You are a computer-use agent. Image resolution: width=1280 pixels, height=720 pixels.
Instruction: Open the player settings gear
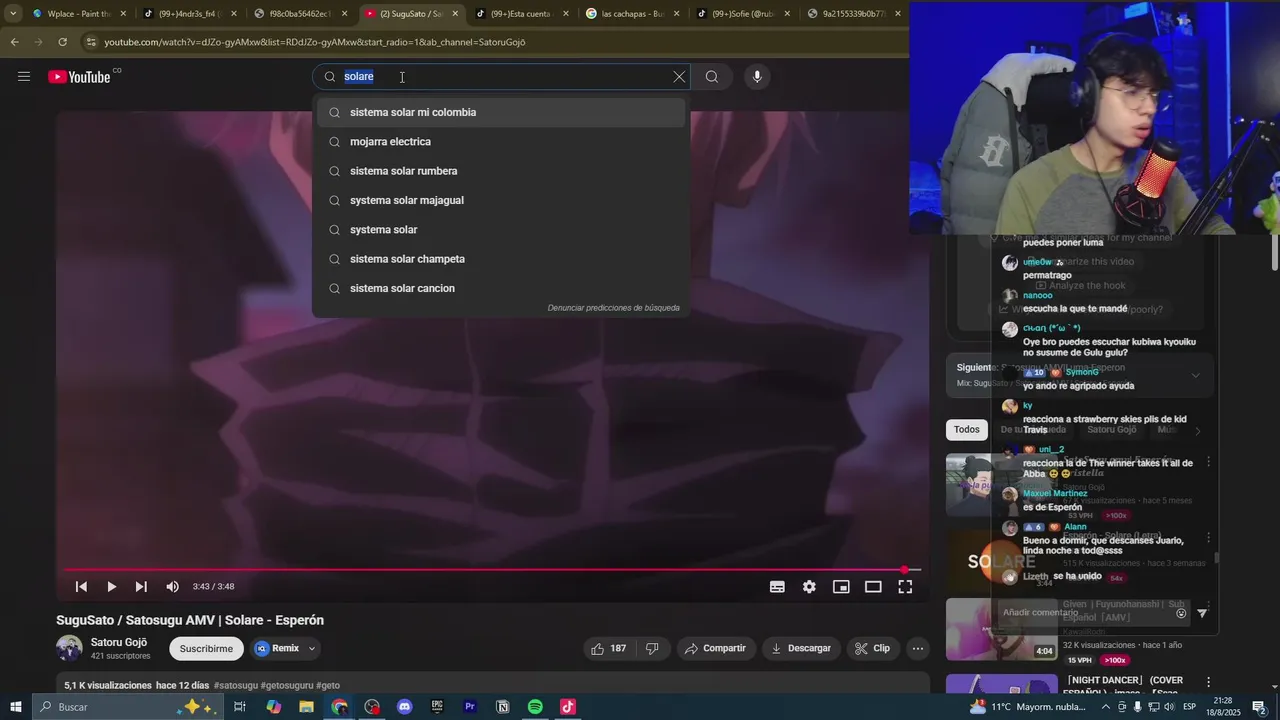(x=809, y=587)
